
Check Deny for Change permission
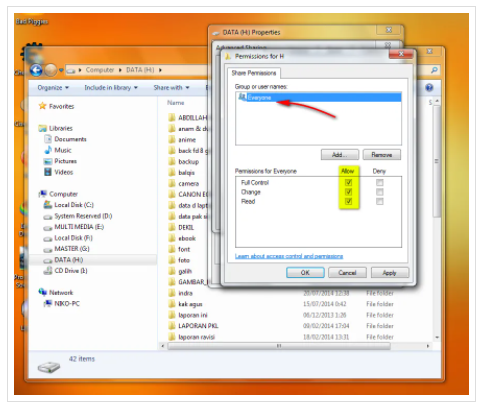click(379, 192)
